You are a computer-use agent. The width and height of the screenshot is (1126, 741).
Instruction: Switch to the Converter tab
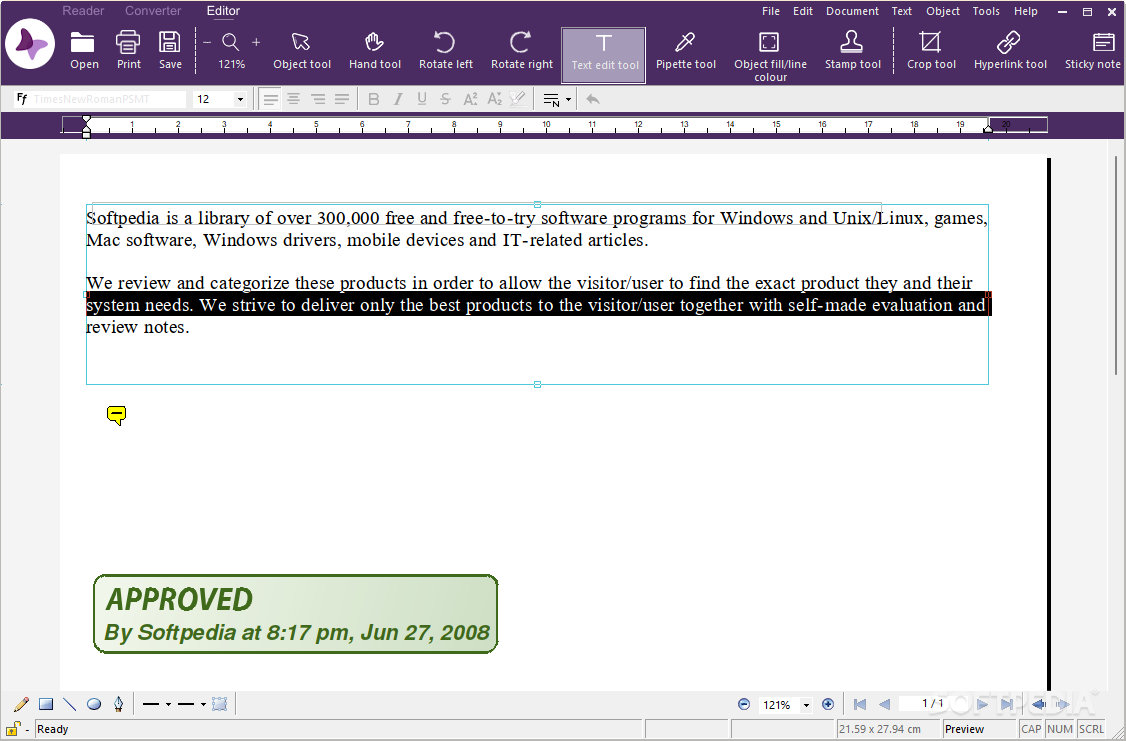click(x=153, y=11)
